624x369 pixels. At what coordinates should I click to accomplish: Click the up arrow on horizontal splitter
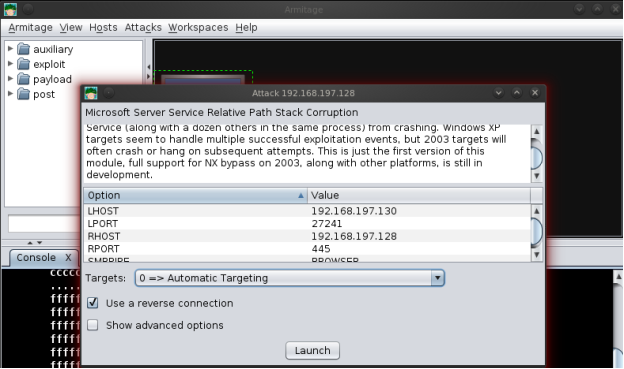tap(30, 242)
